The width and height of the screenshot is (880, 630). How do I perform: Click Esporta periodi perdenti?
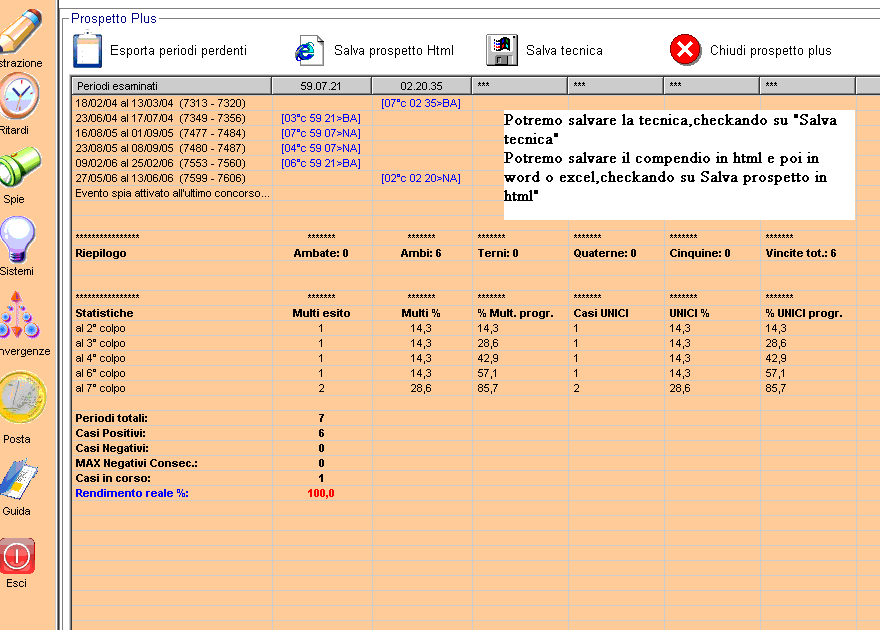point(178,50)
